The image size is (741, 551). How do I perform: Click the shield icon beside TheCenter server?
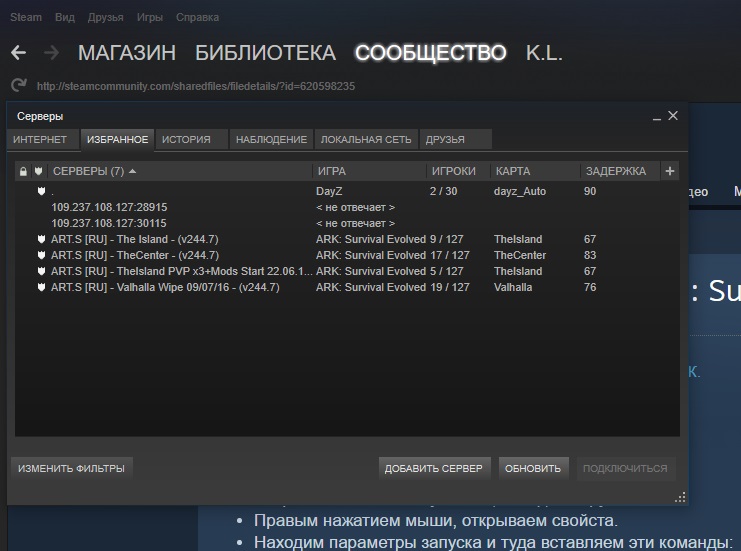[x=41, y=255]
